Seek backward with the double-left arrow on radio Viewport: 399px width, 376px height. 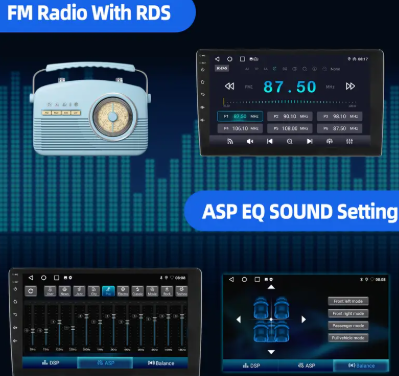click(x=229, y=86)
